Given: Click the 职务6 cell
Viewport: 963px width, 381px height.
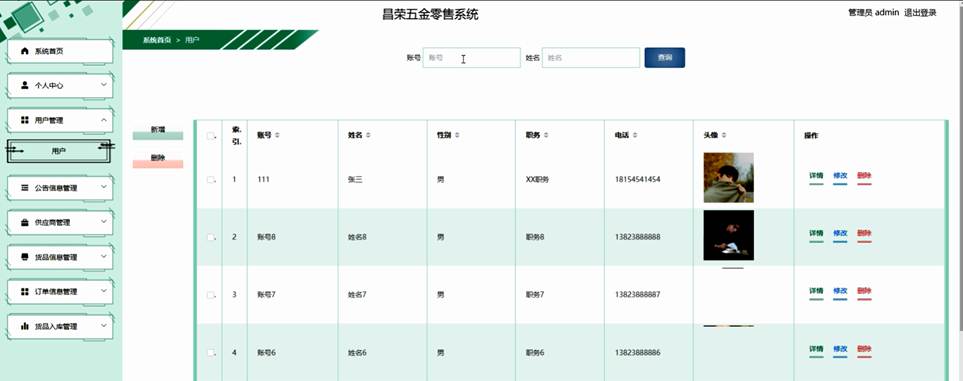Looking at the screenshot, I should point(535,353).
